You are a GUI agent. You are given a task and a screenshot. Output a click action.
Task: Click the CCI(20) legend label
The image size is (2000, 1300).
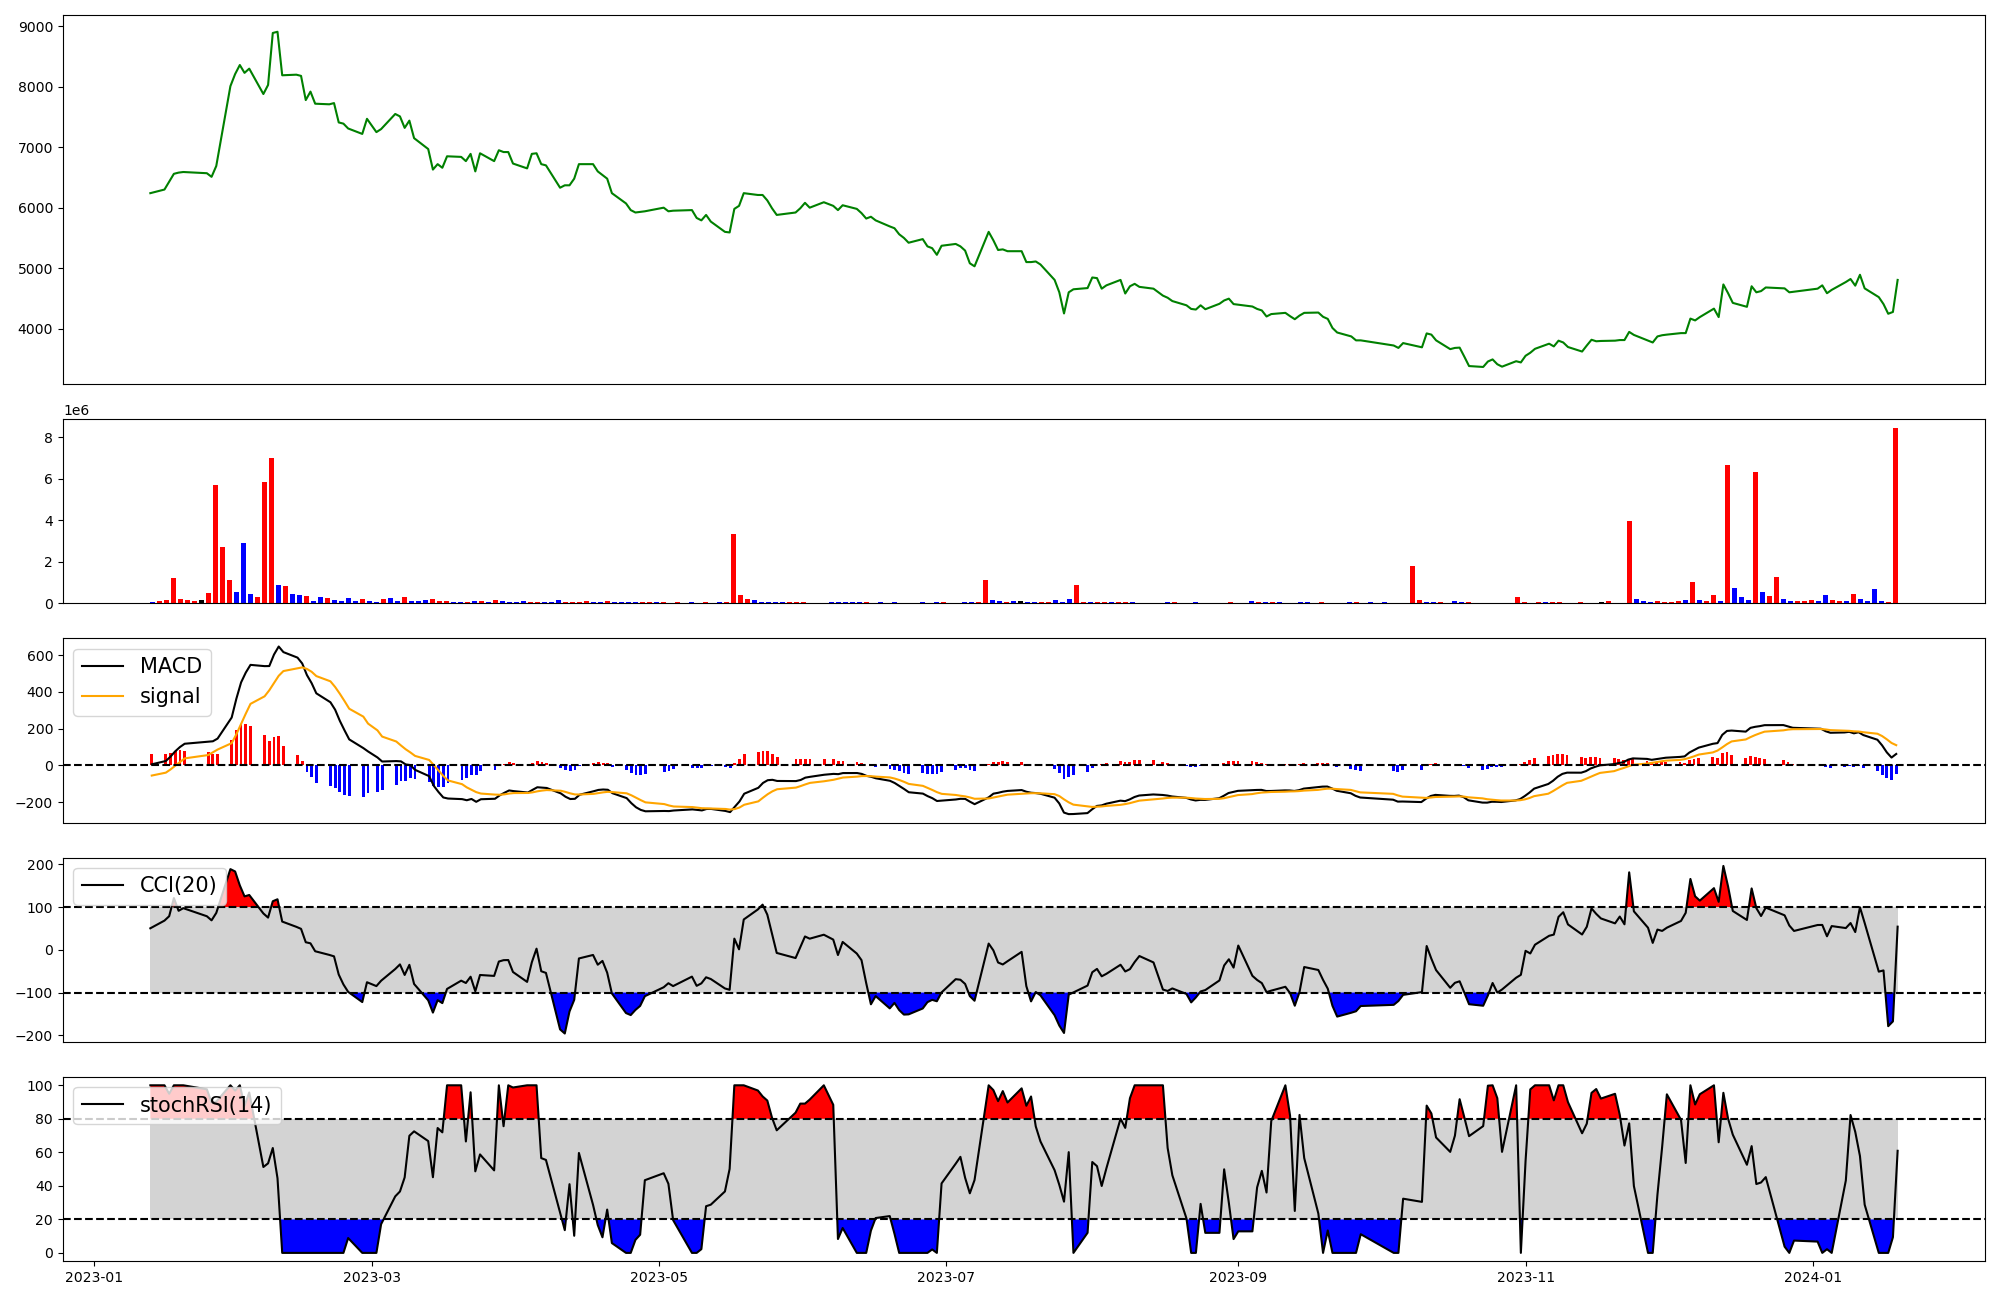point(178,885)
